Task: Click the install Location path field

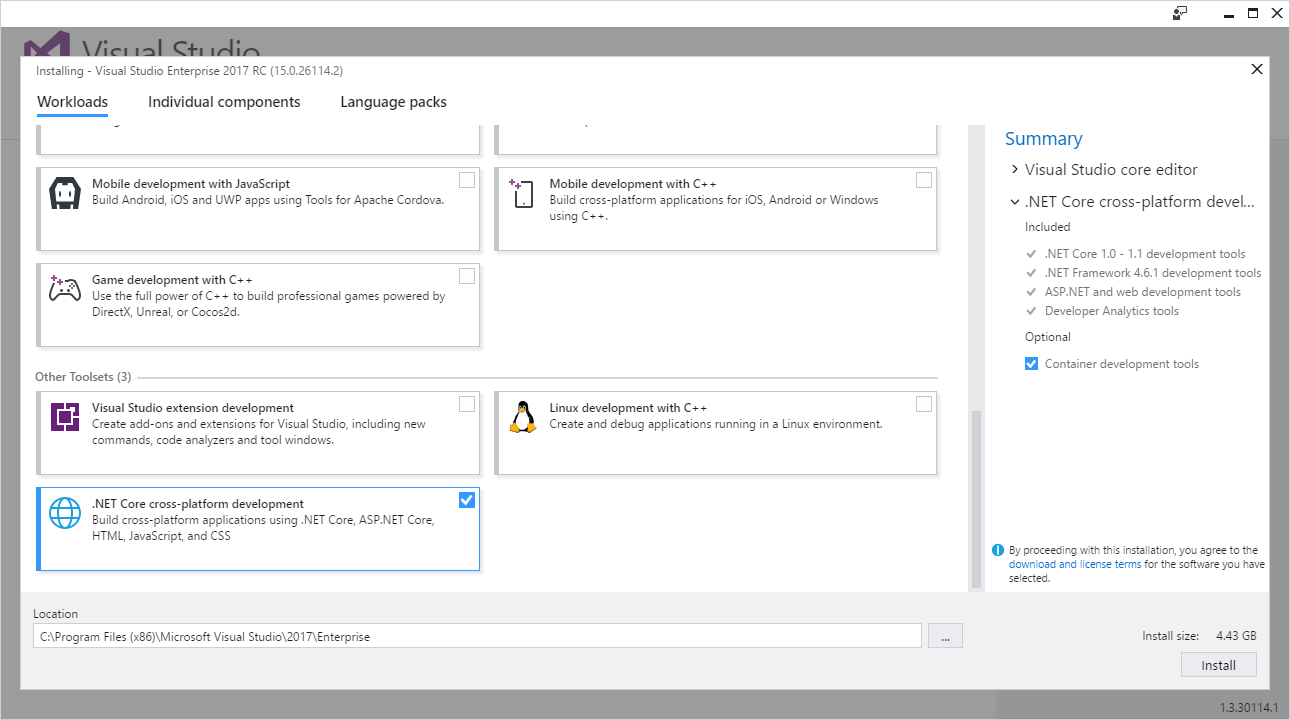Action: pyautogui.click(x=477, y=636)
